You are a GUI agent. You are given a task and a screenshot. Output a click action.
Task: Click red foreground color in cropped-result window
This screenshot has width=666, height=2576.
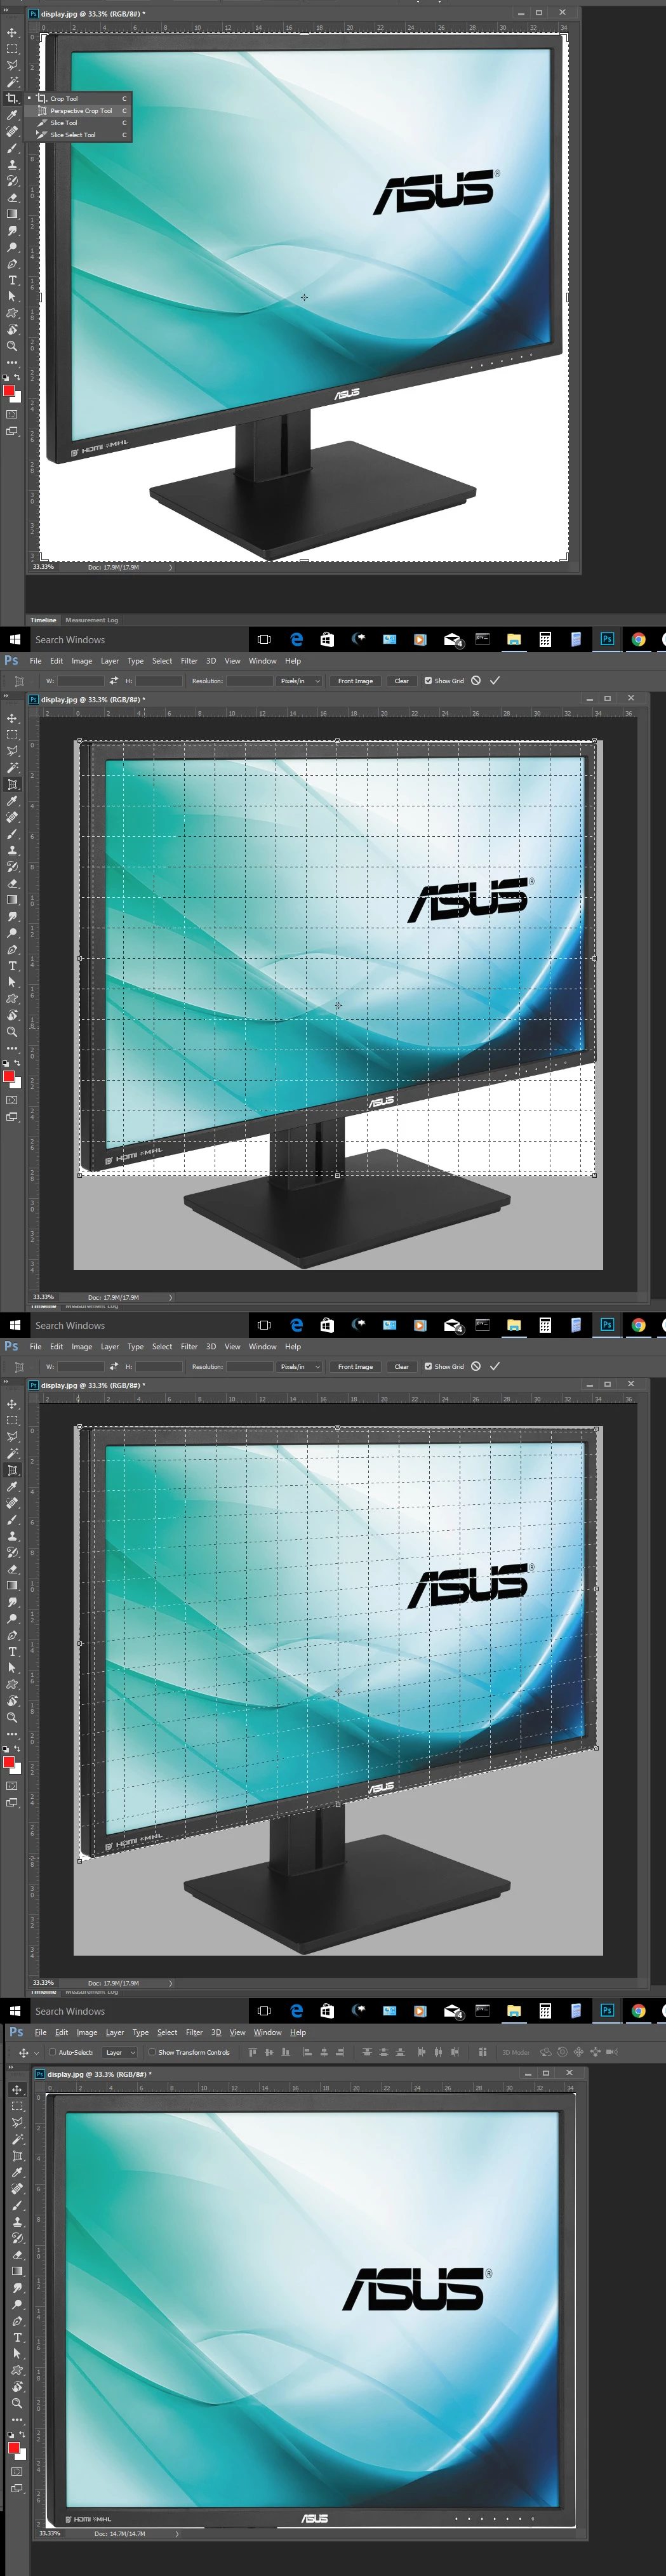(13, 2447)
